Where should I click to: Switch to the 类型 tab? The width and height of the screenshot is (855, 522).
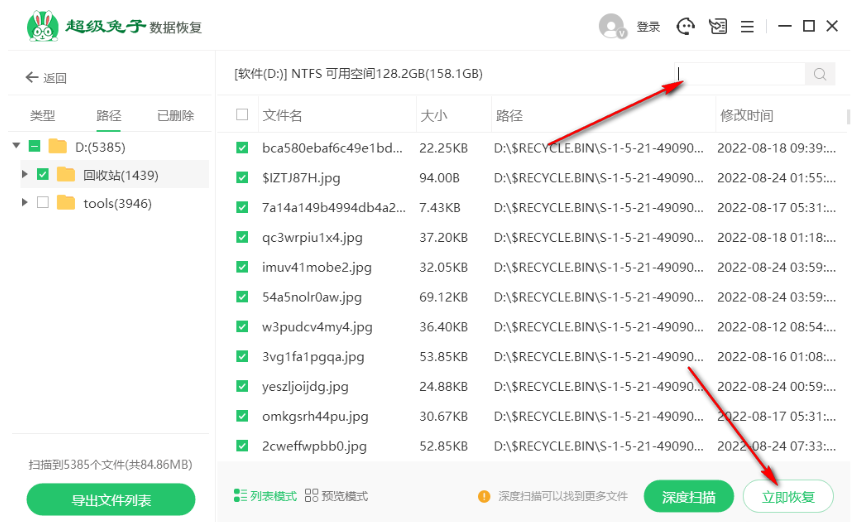click(x=42, y=115)
